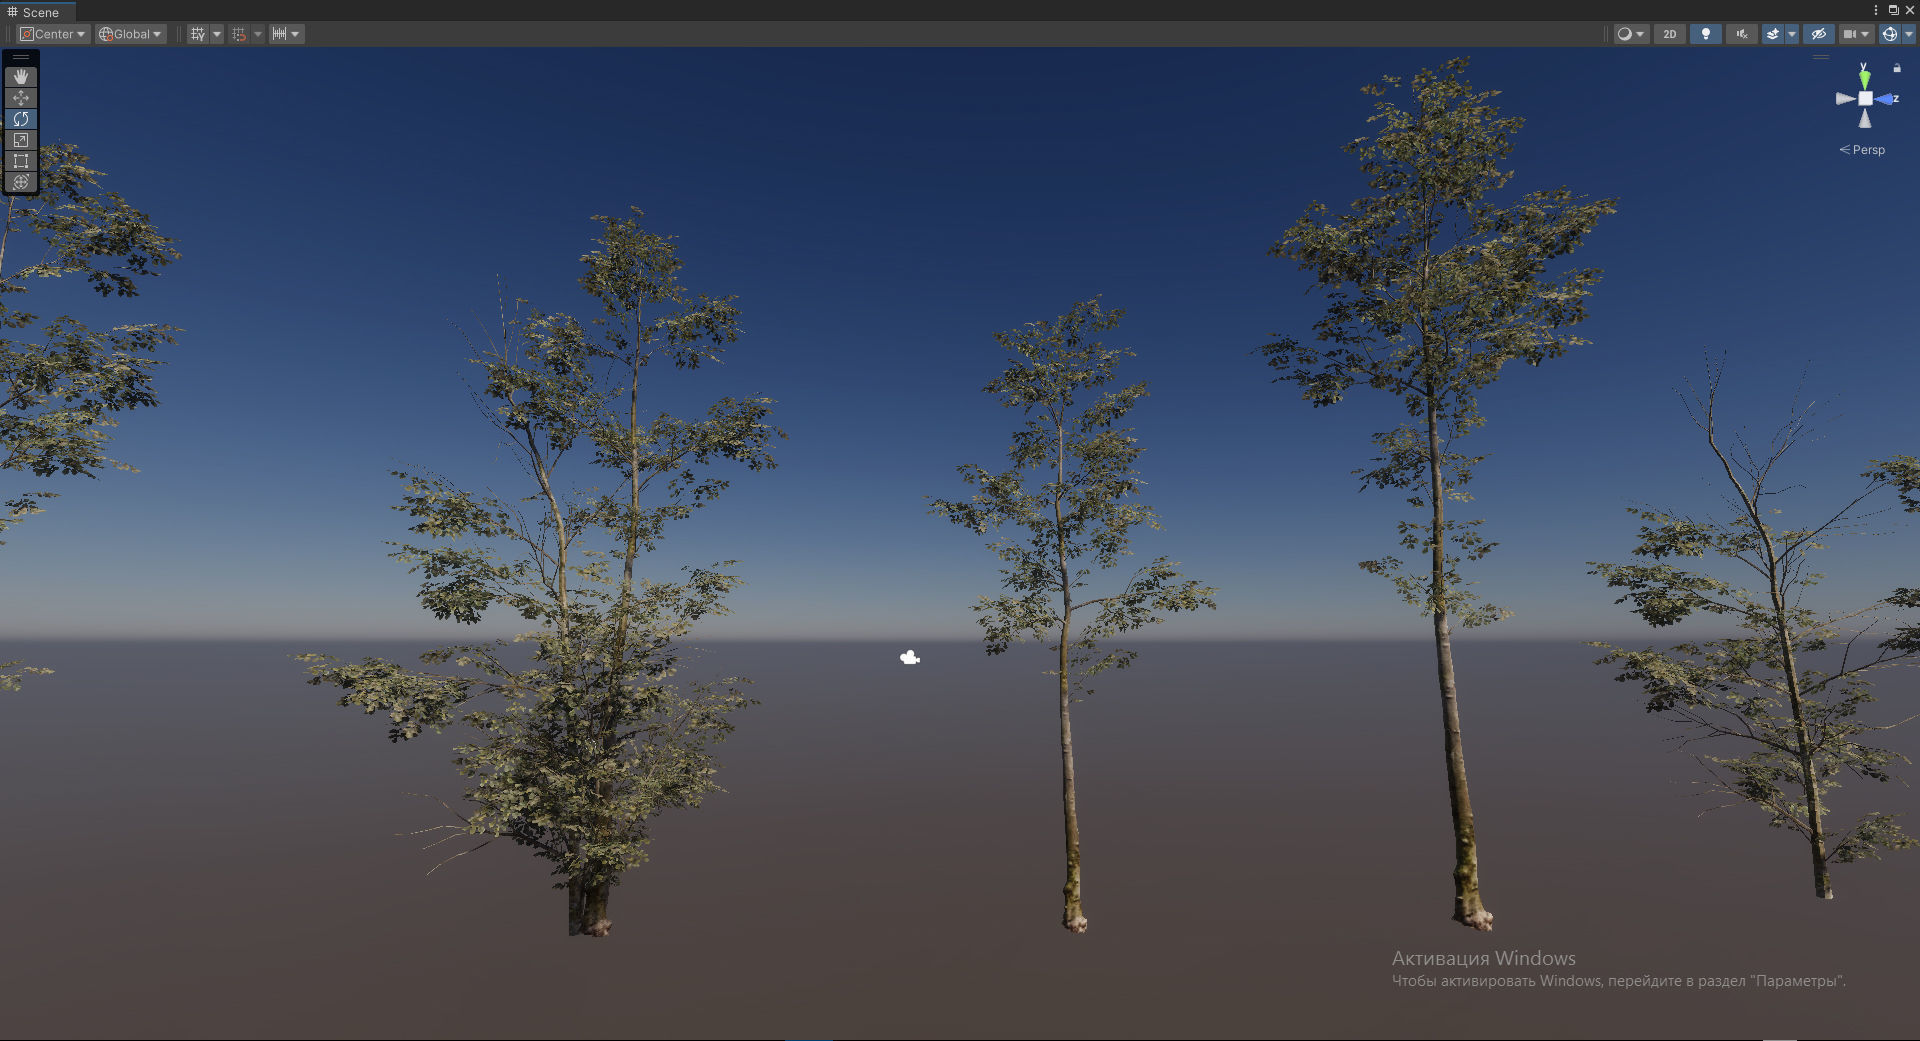This screenshot has width=1920, height=1041.
Task: Select the Move tool
Action: pos(21,98)
